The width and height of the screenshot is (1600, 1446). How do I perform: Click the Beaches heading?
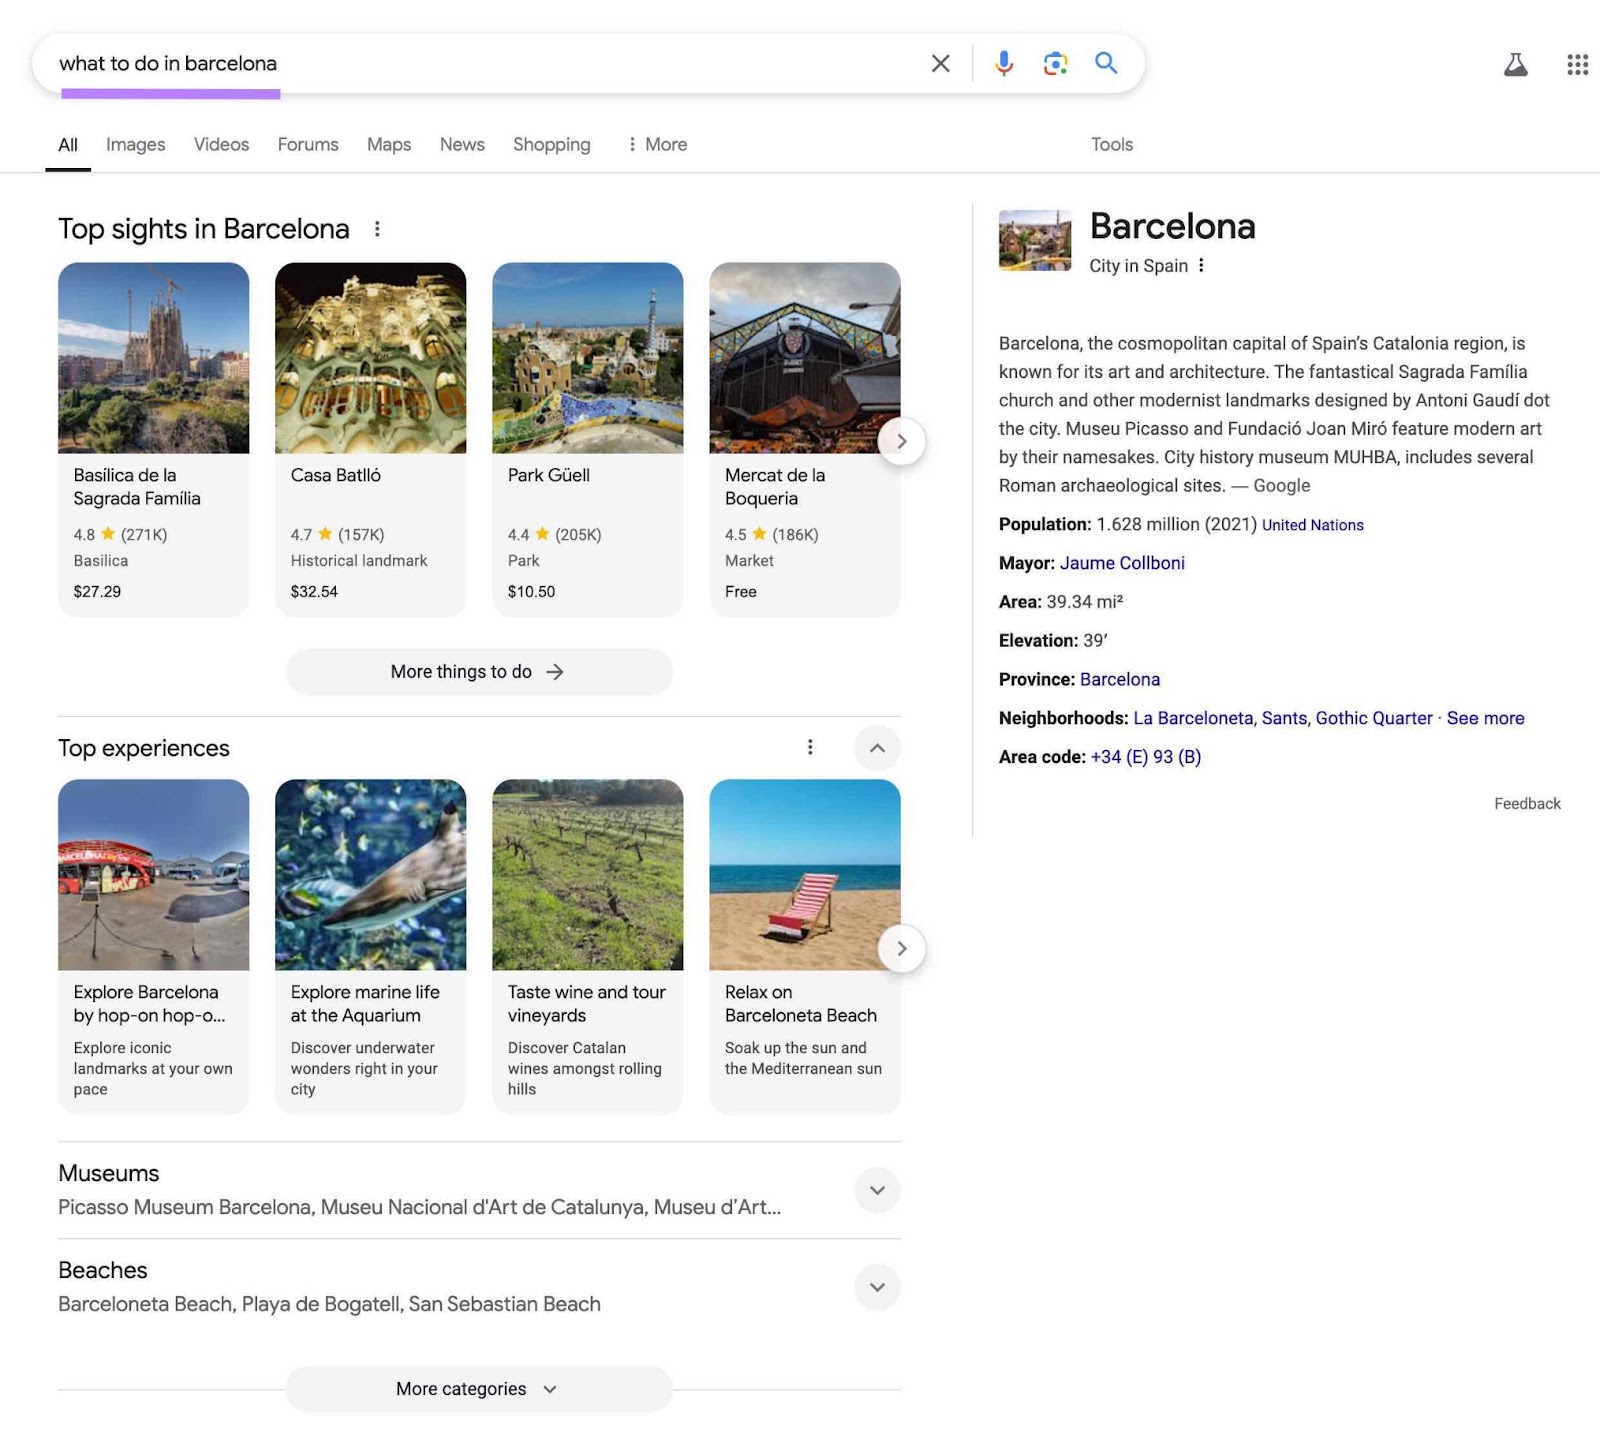point(102,1270)
